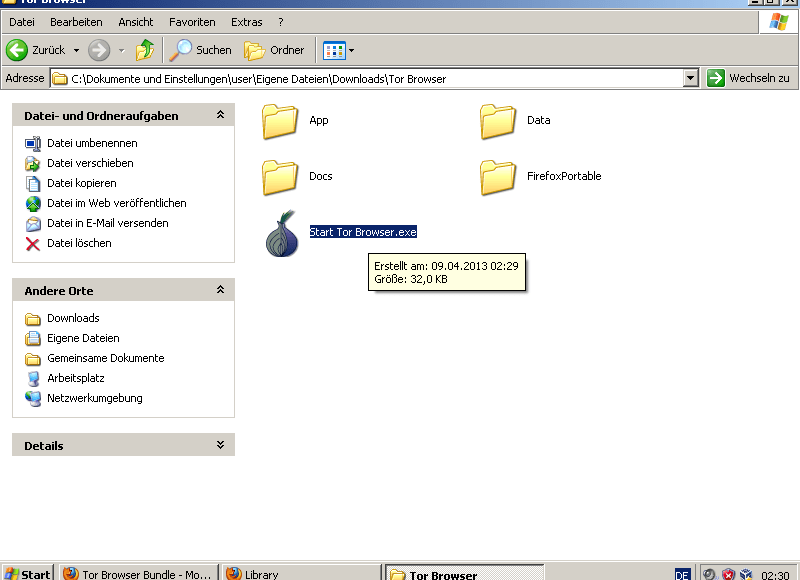Image resolution: width=800 pixels, height=580 pixels.
Task: Click the Datei in E-Mail versenden link
Action: click(x=108, y=223)
